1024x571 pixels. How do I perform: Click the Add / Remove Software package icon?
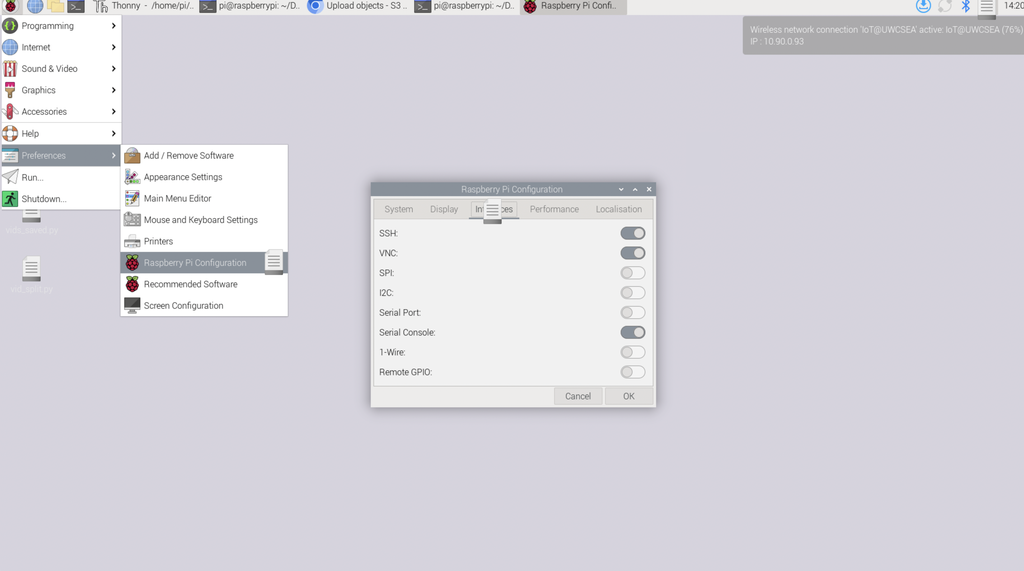click(132, 155)
